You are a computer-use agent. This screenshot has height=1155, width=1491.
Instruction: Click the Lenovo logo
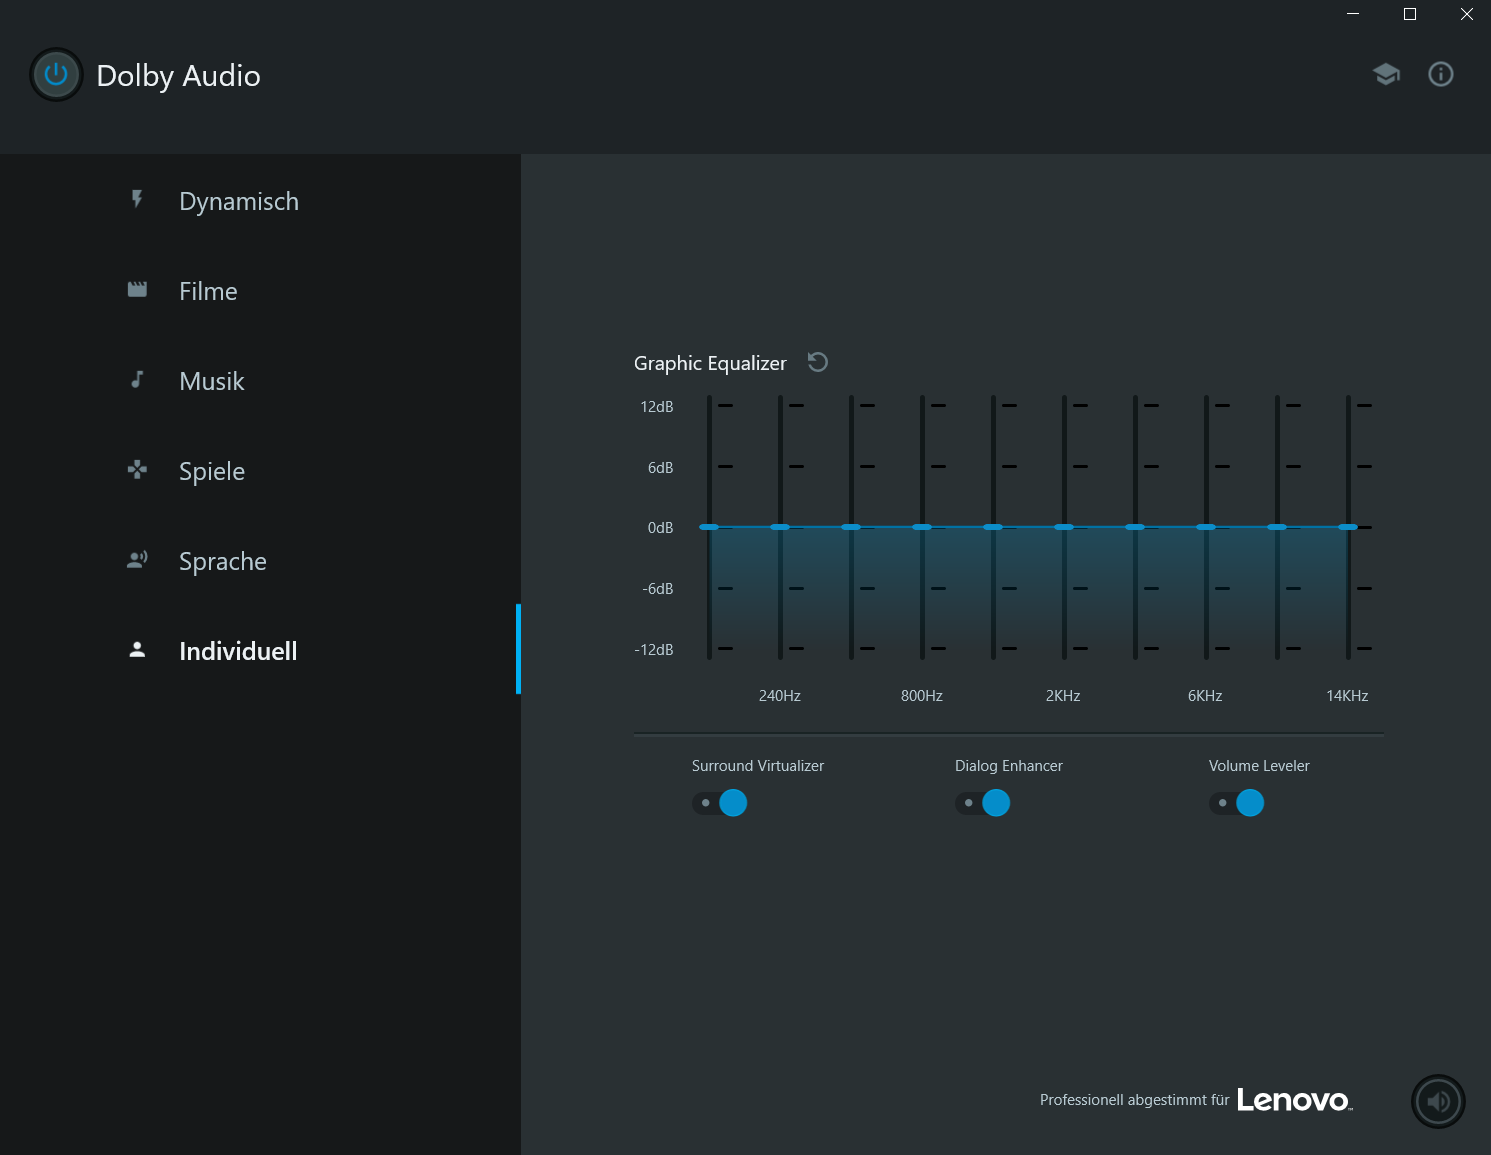tap(1294, 1100)
